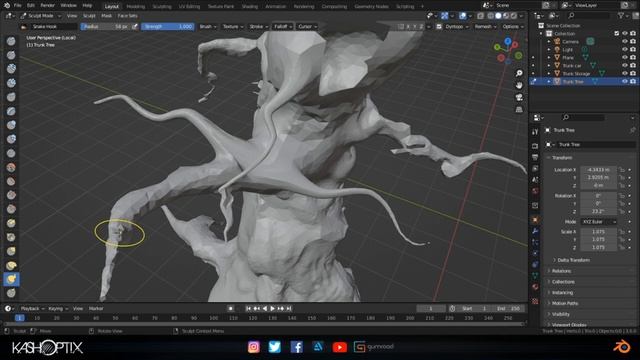Hide the Plane object with eye icon
Screen dimensions: 640x360
[x=624, y=58]
